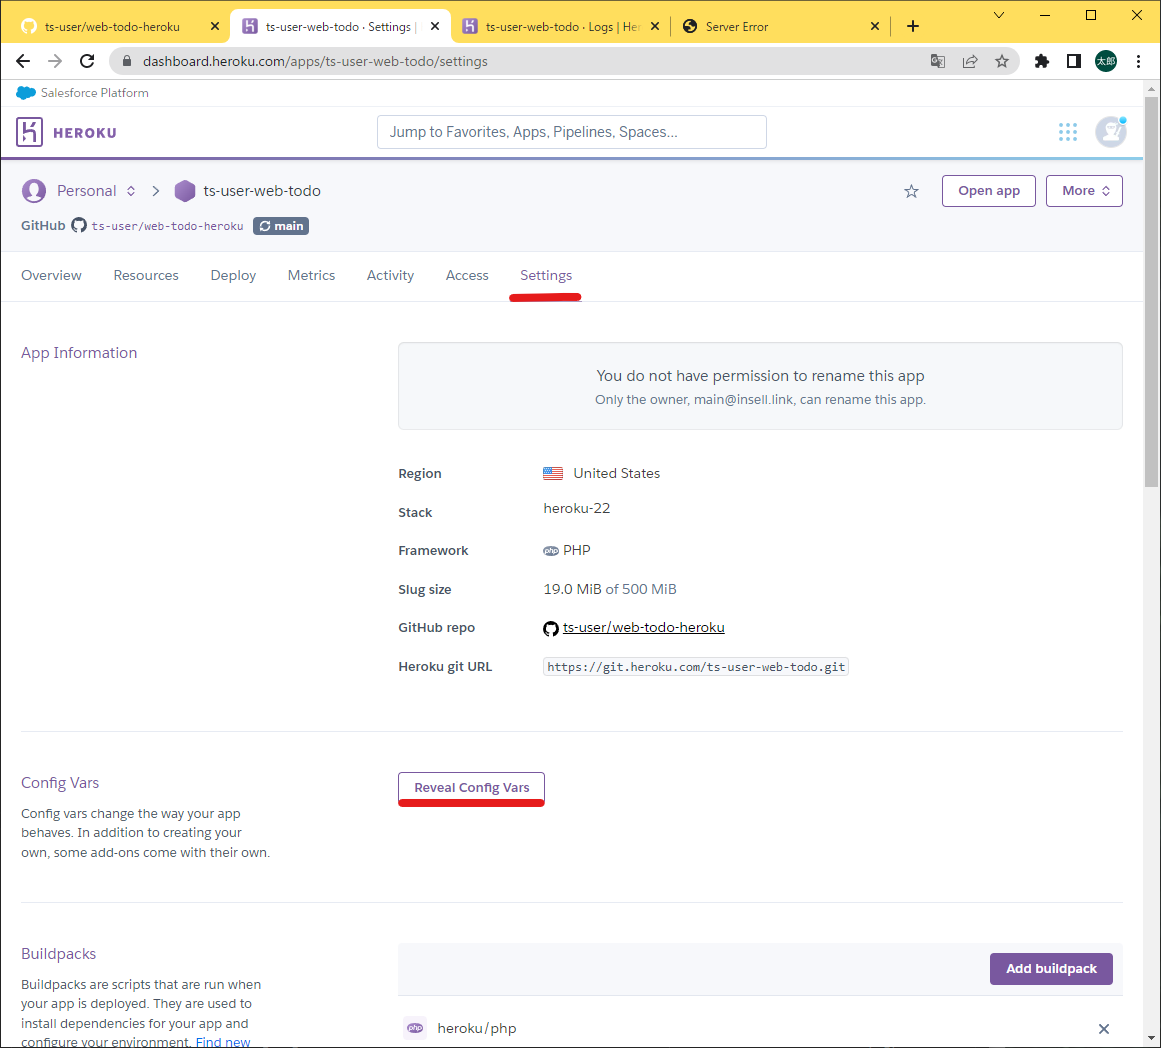The height and width of the screenshot is (1048, 1161).
Task: Click the Heroku logo in header
Action: click(x=67, y=133)
